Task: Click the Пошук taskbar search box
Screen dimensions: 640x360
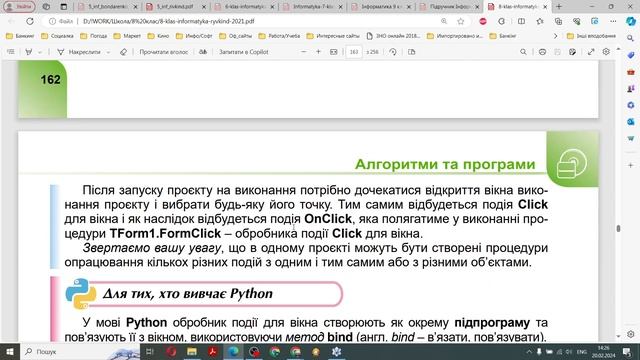Action: click(80, 351)
